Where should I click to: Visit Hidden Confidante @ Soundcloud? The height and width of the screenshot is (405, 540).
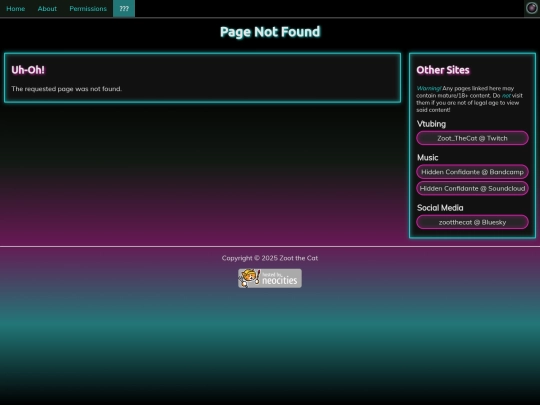472,188
